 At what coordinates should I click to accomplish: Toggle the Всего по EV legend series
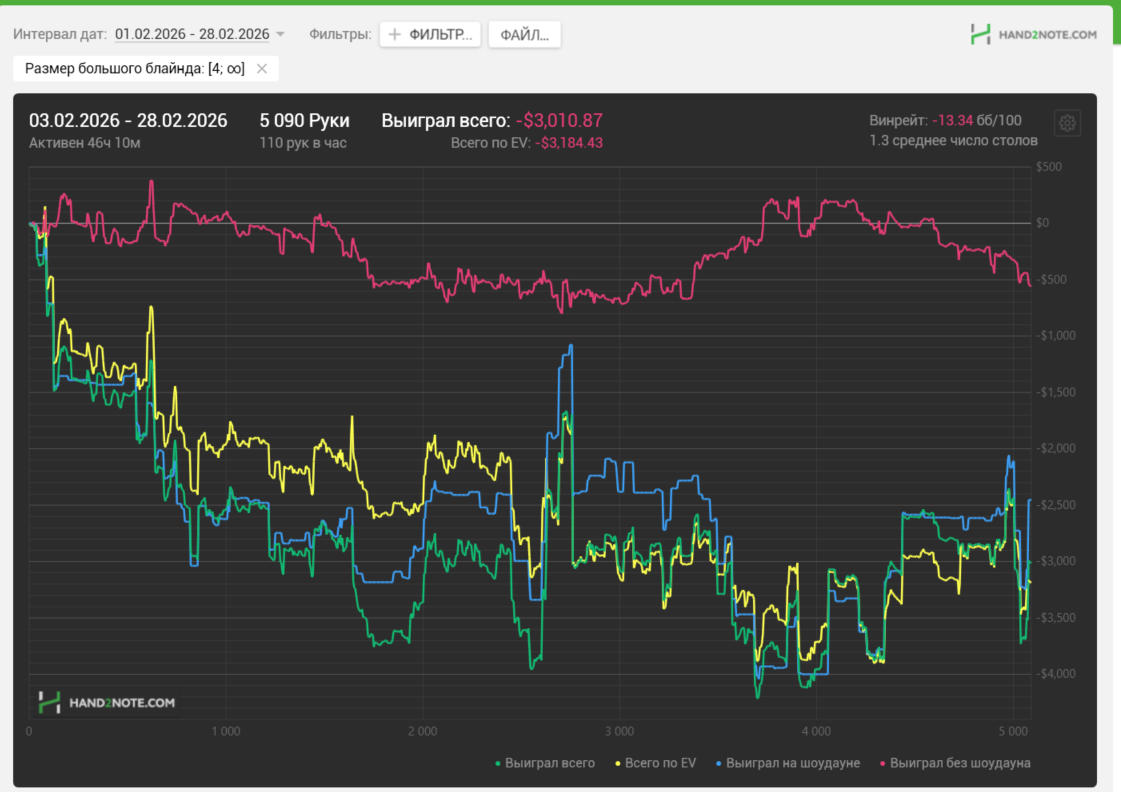coord(655,763)
